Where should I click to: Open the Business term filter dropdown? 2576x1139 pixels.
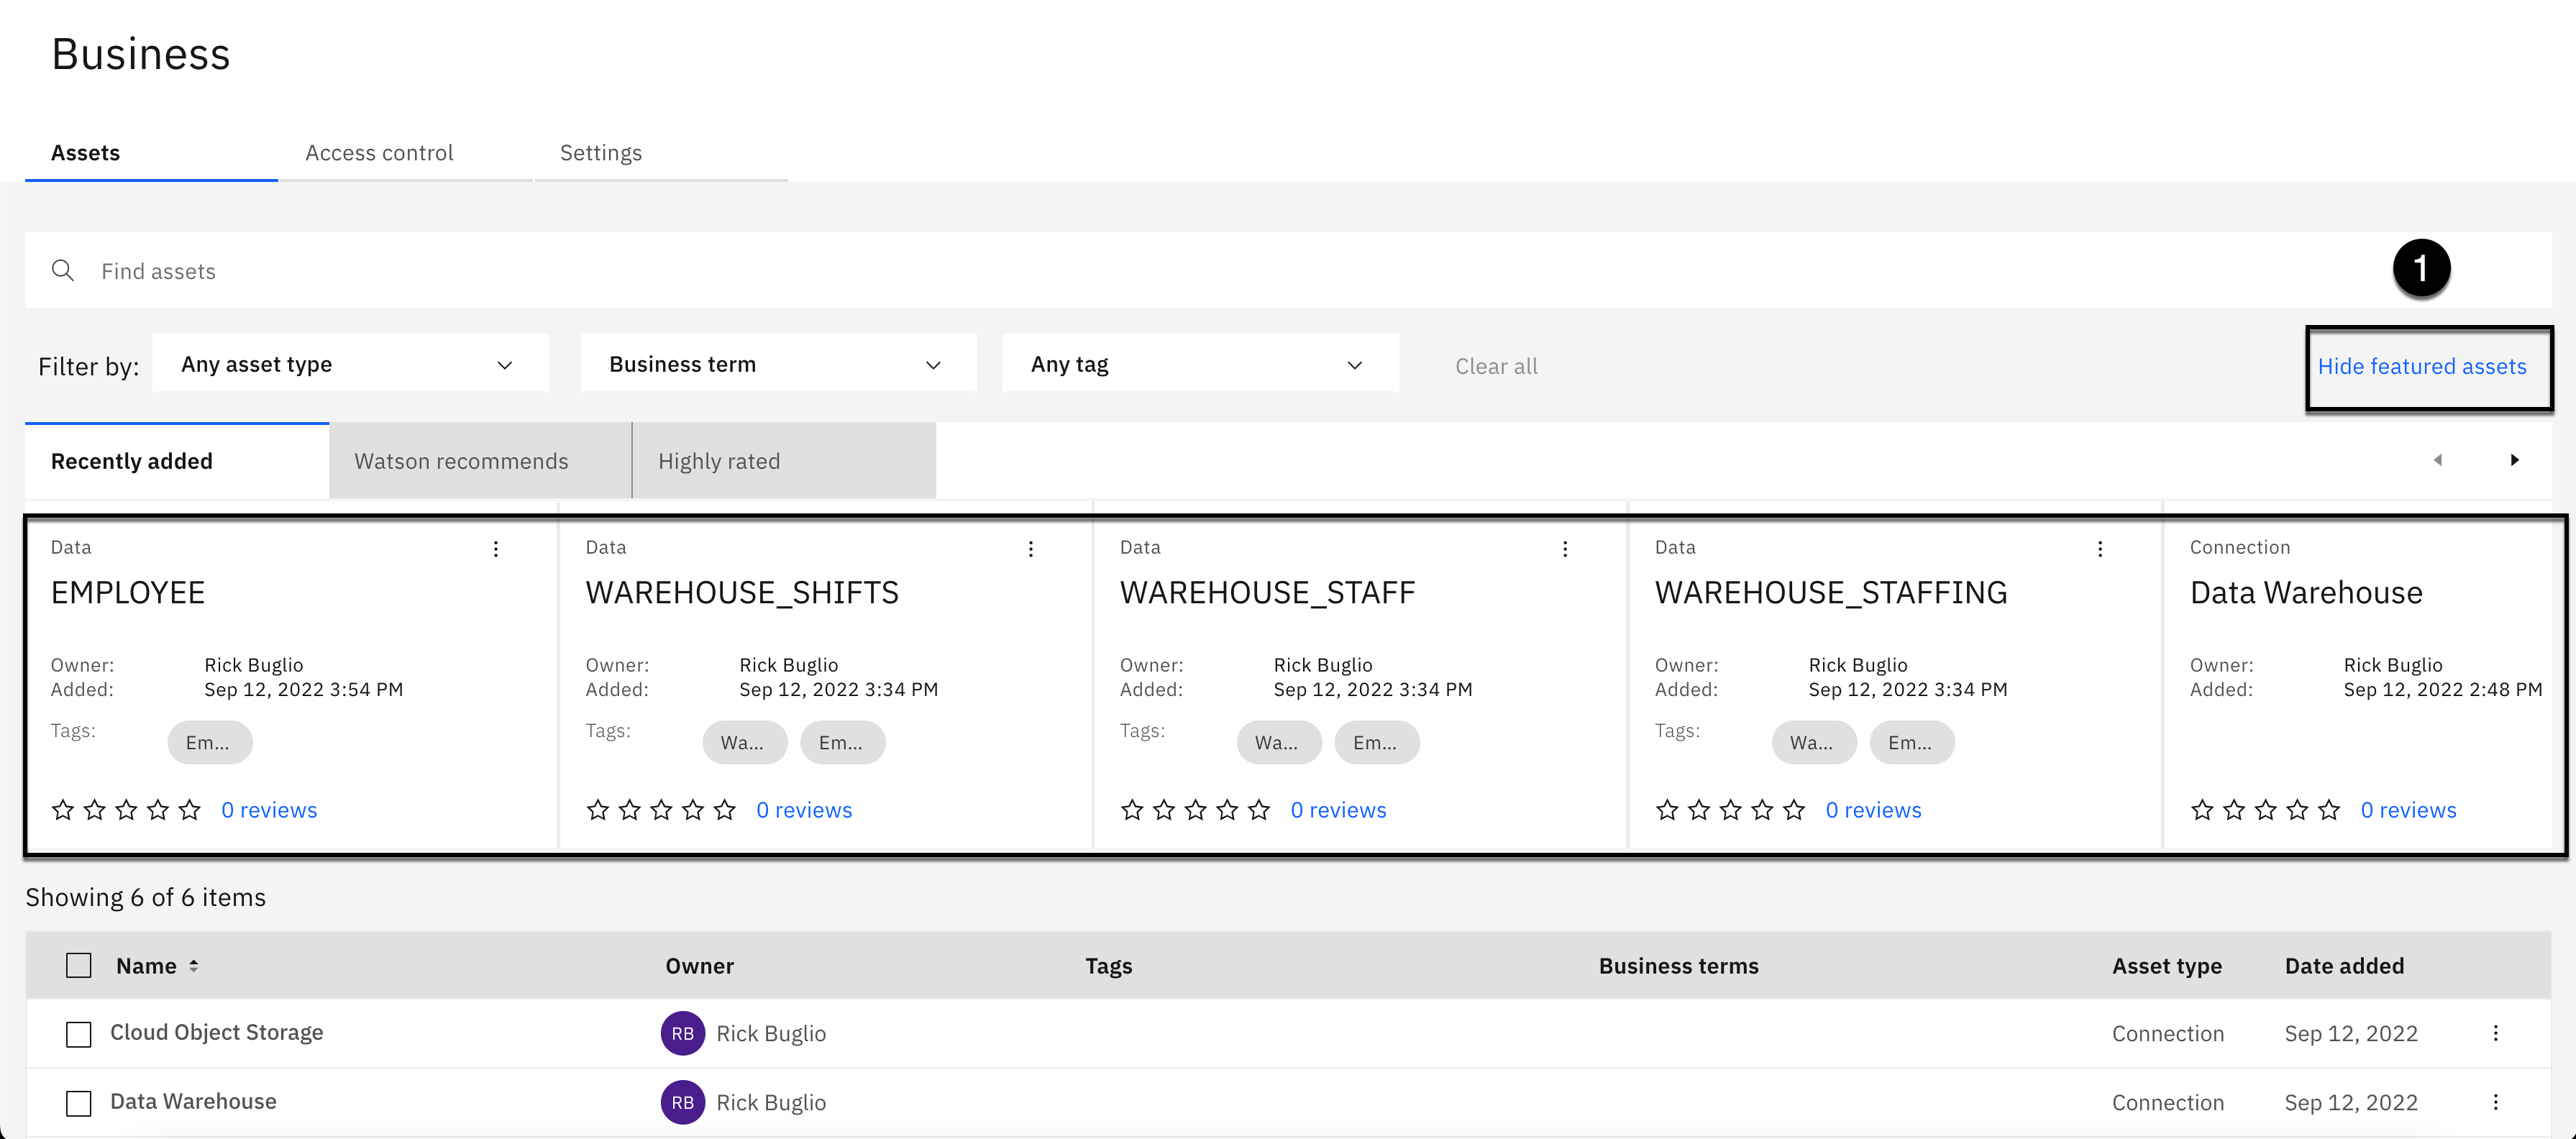point(778,365)
